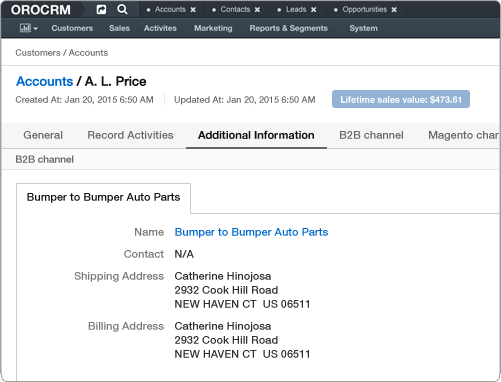Open the Customers menu
Viewport: 501px width, 382px height.
(72, 28)
